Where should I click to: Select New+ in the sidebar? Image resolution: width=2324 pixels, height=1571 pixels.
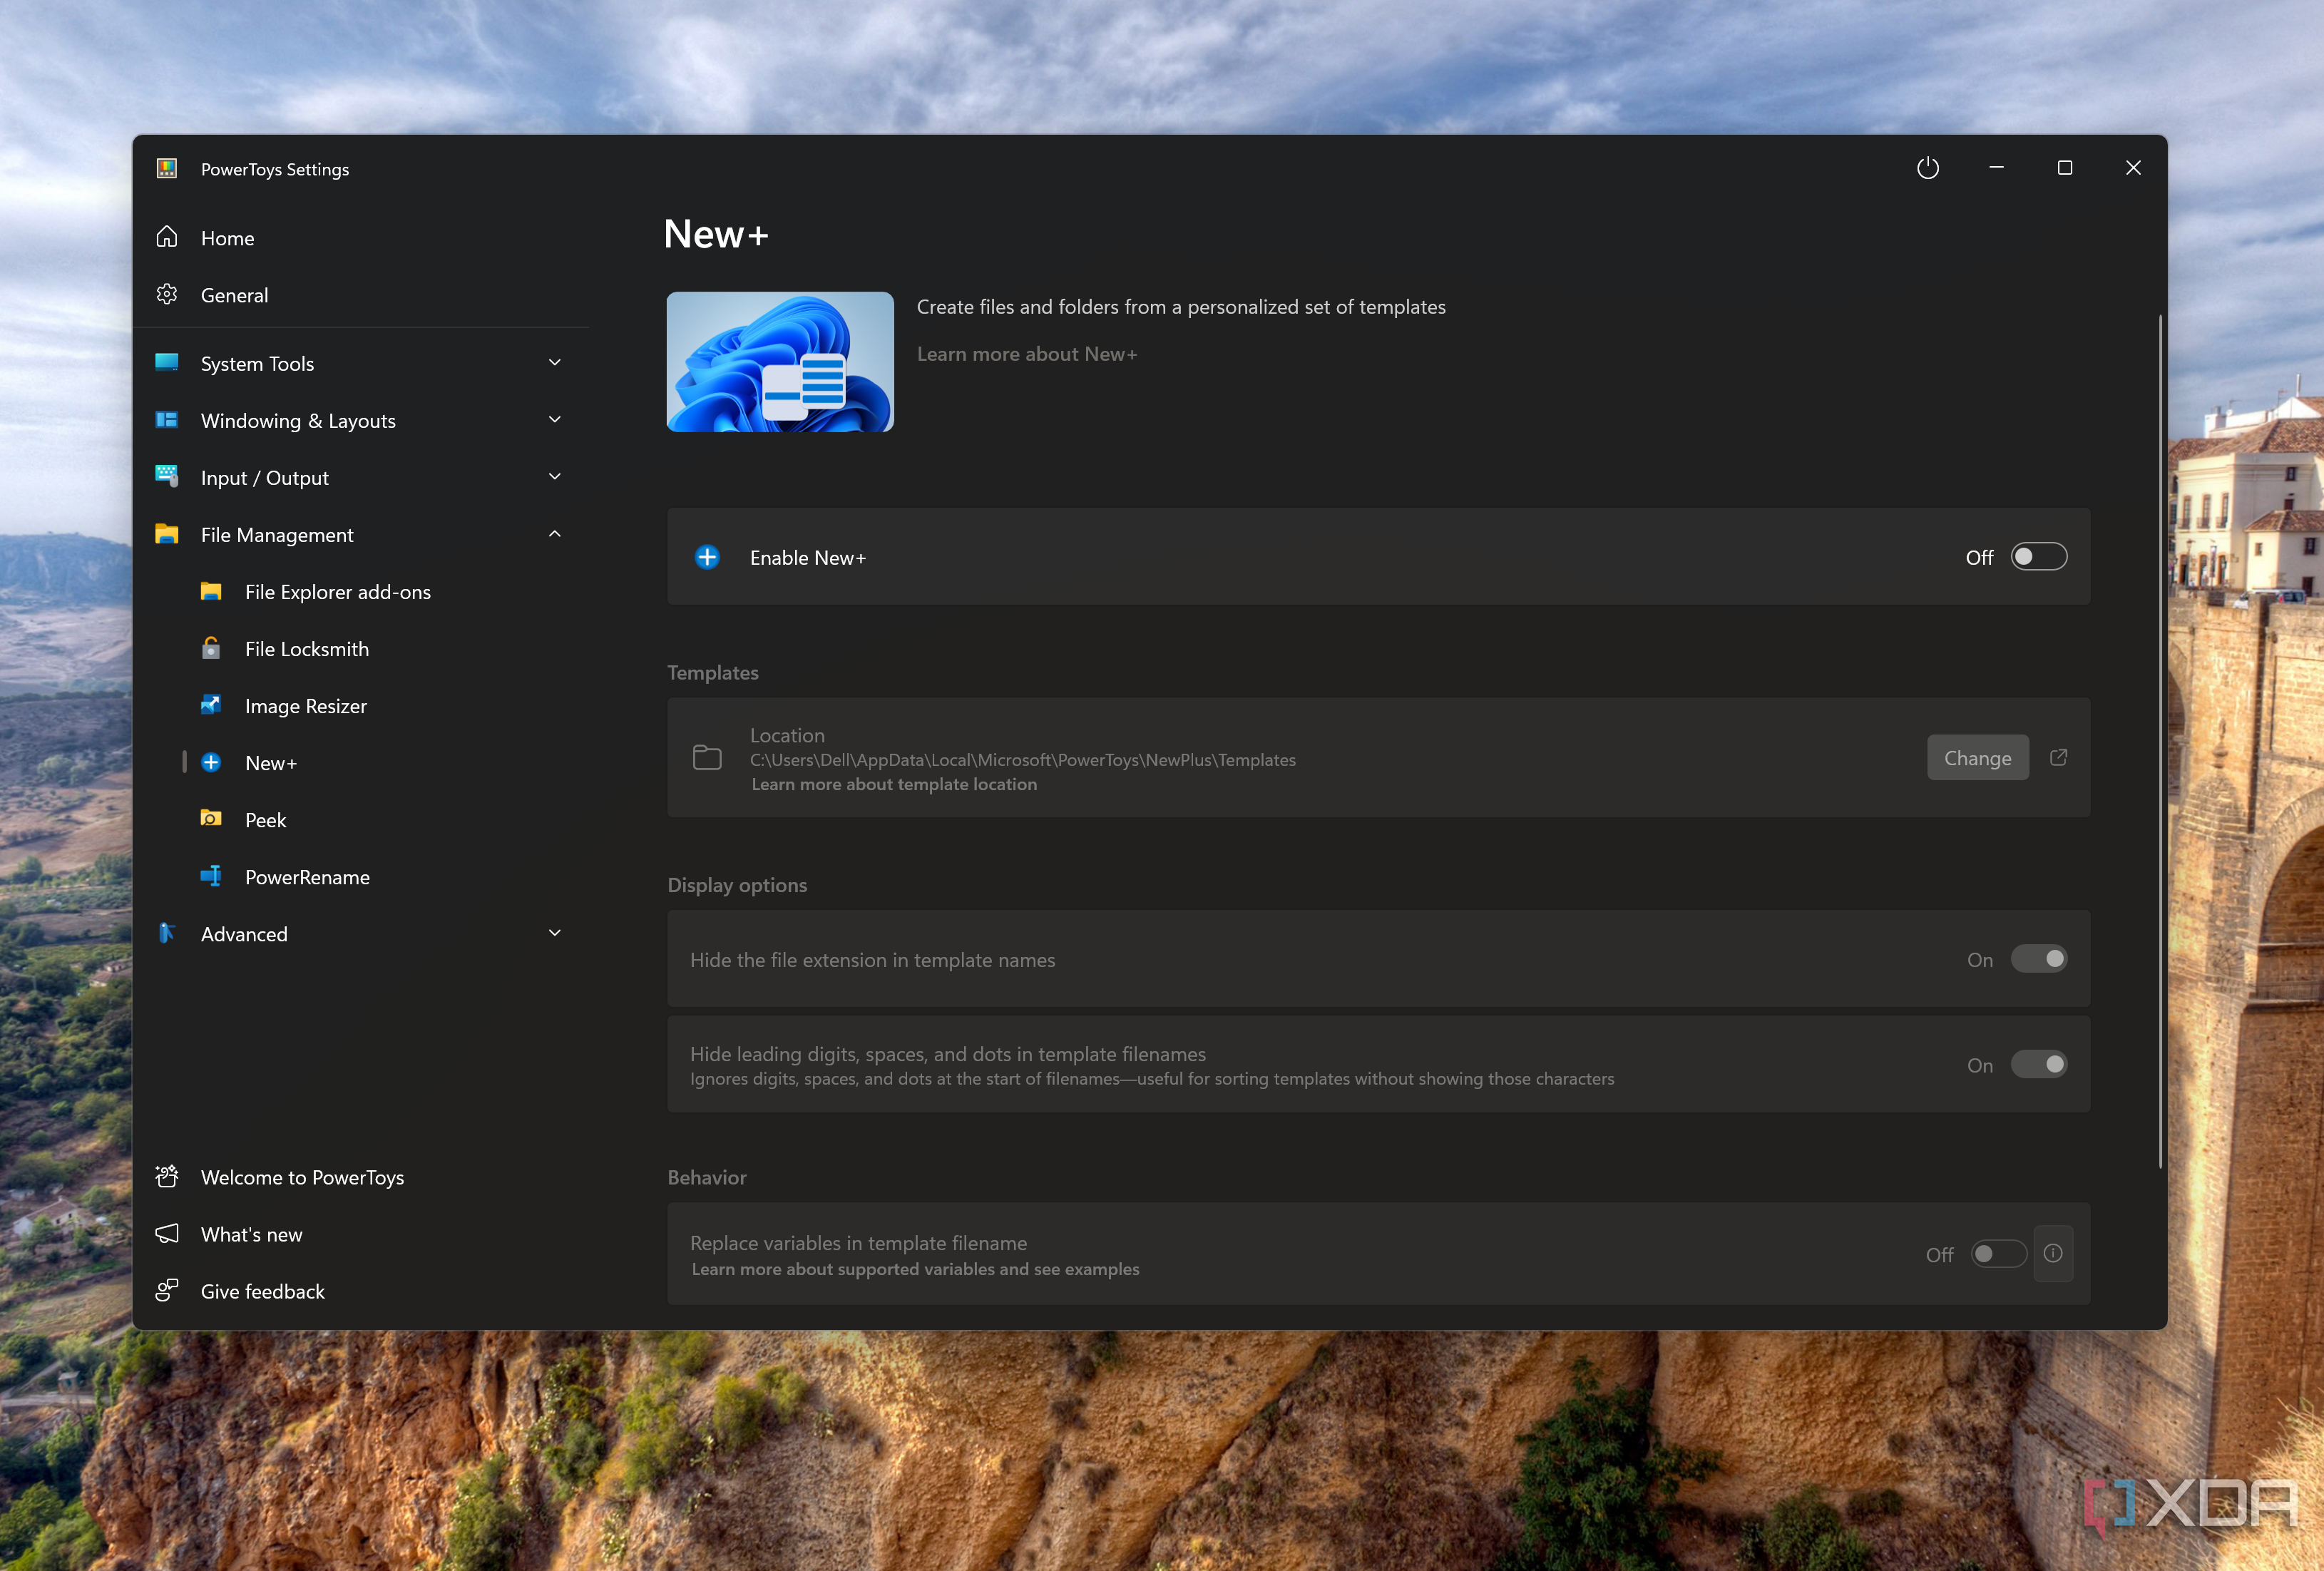point(361,763)
